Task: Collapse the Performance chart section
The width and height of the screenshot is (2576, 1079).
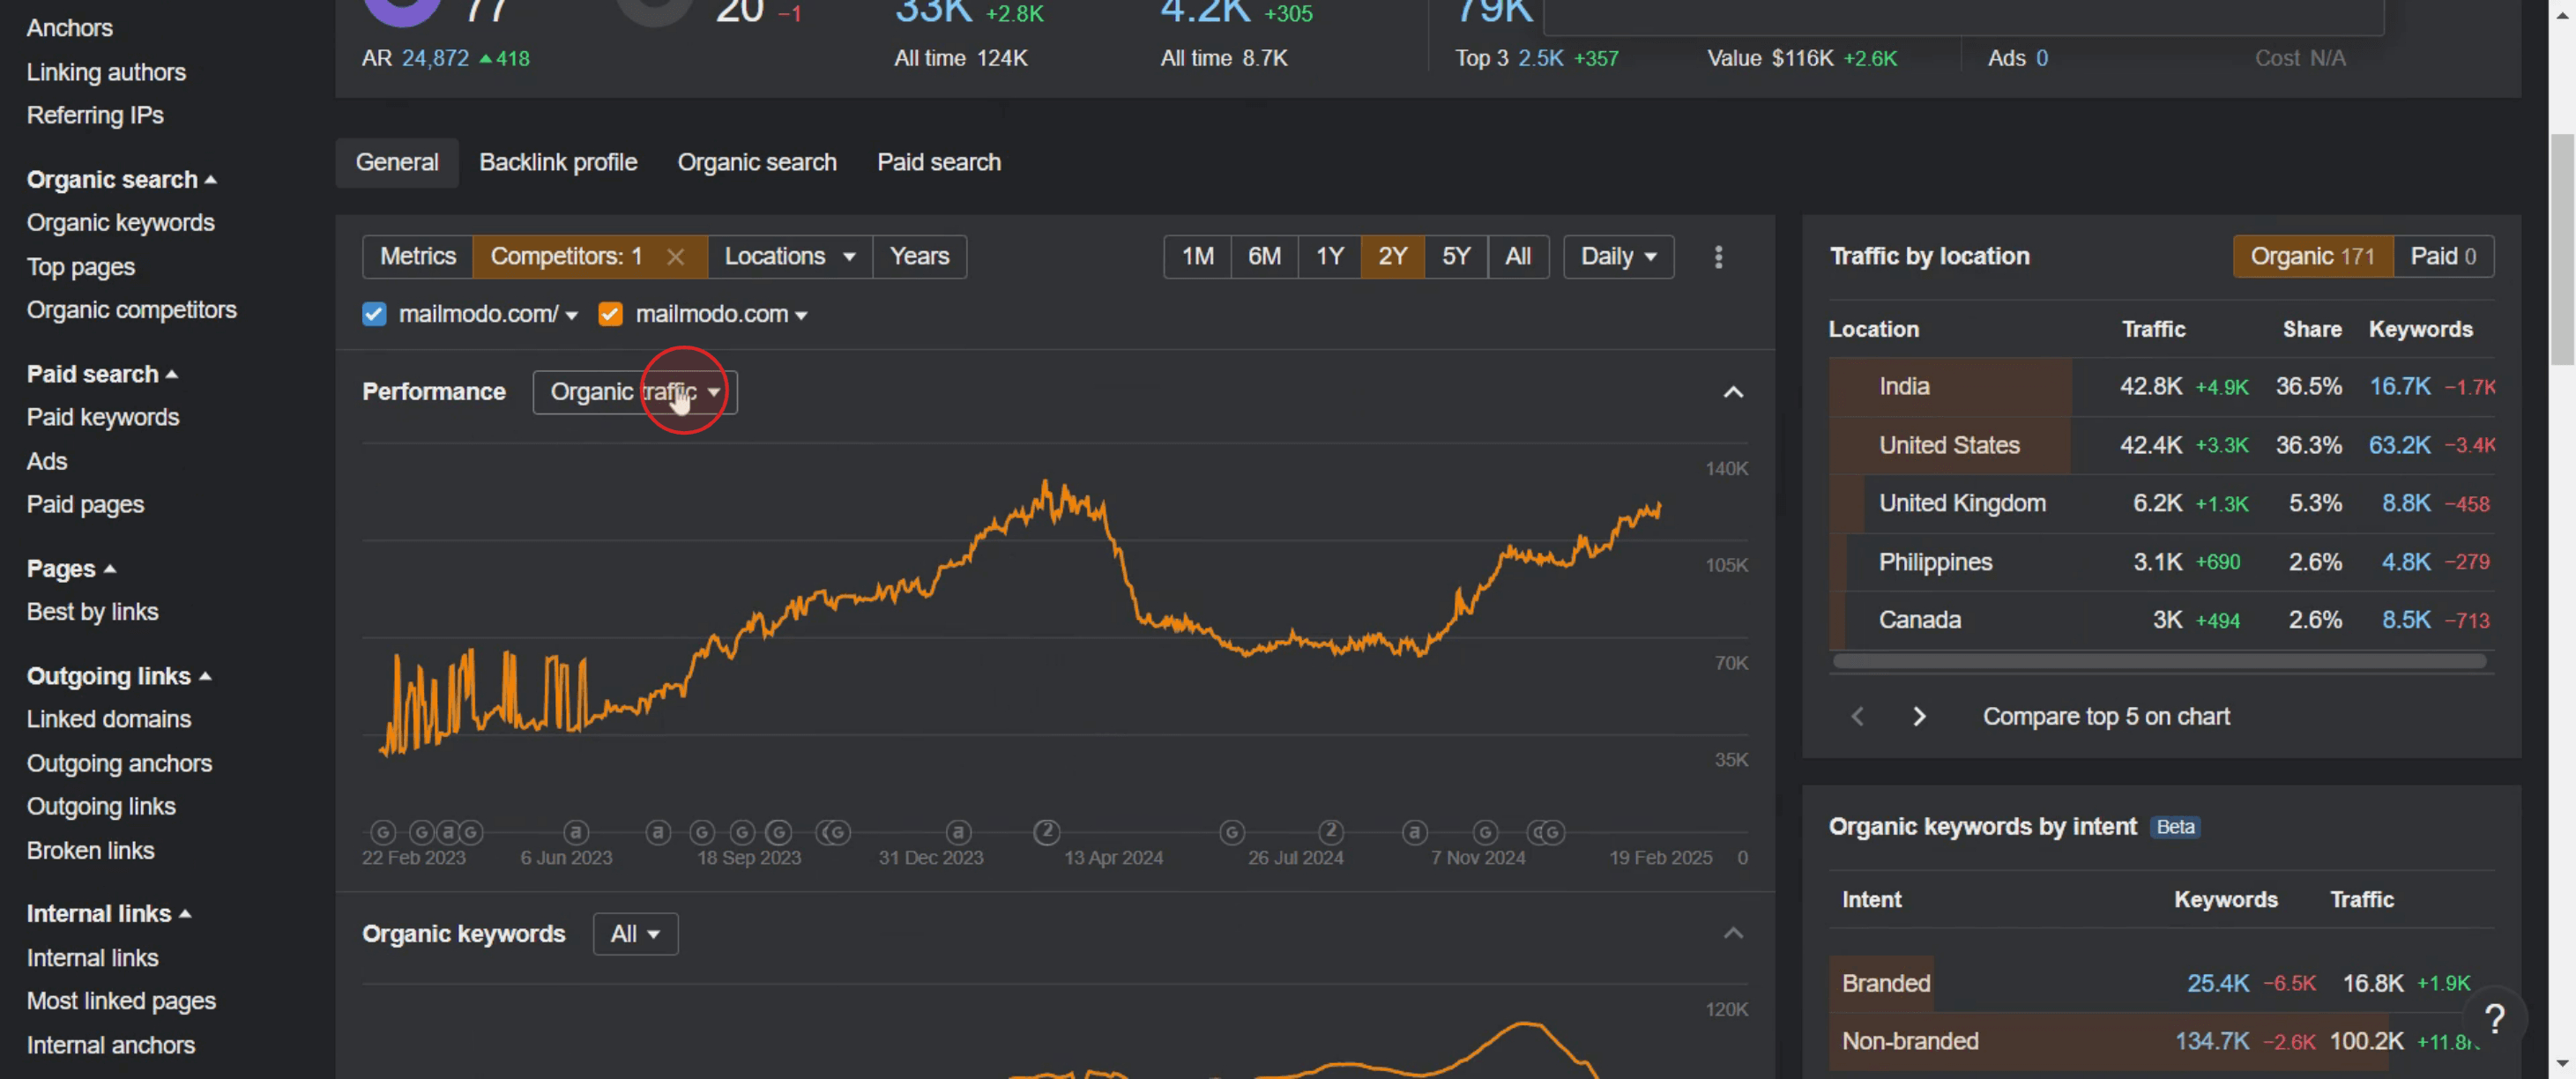Action: tap(1733, 392)
